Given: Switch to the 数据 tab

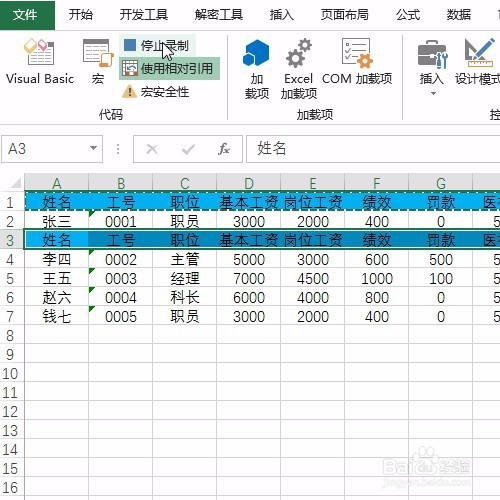Looking at the screenshot, I should 459,15.
